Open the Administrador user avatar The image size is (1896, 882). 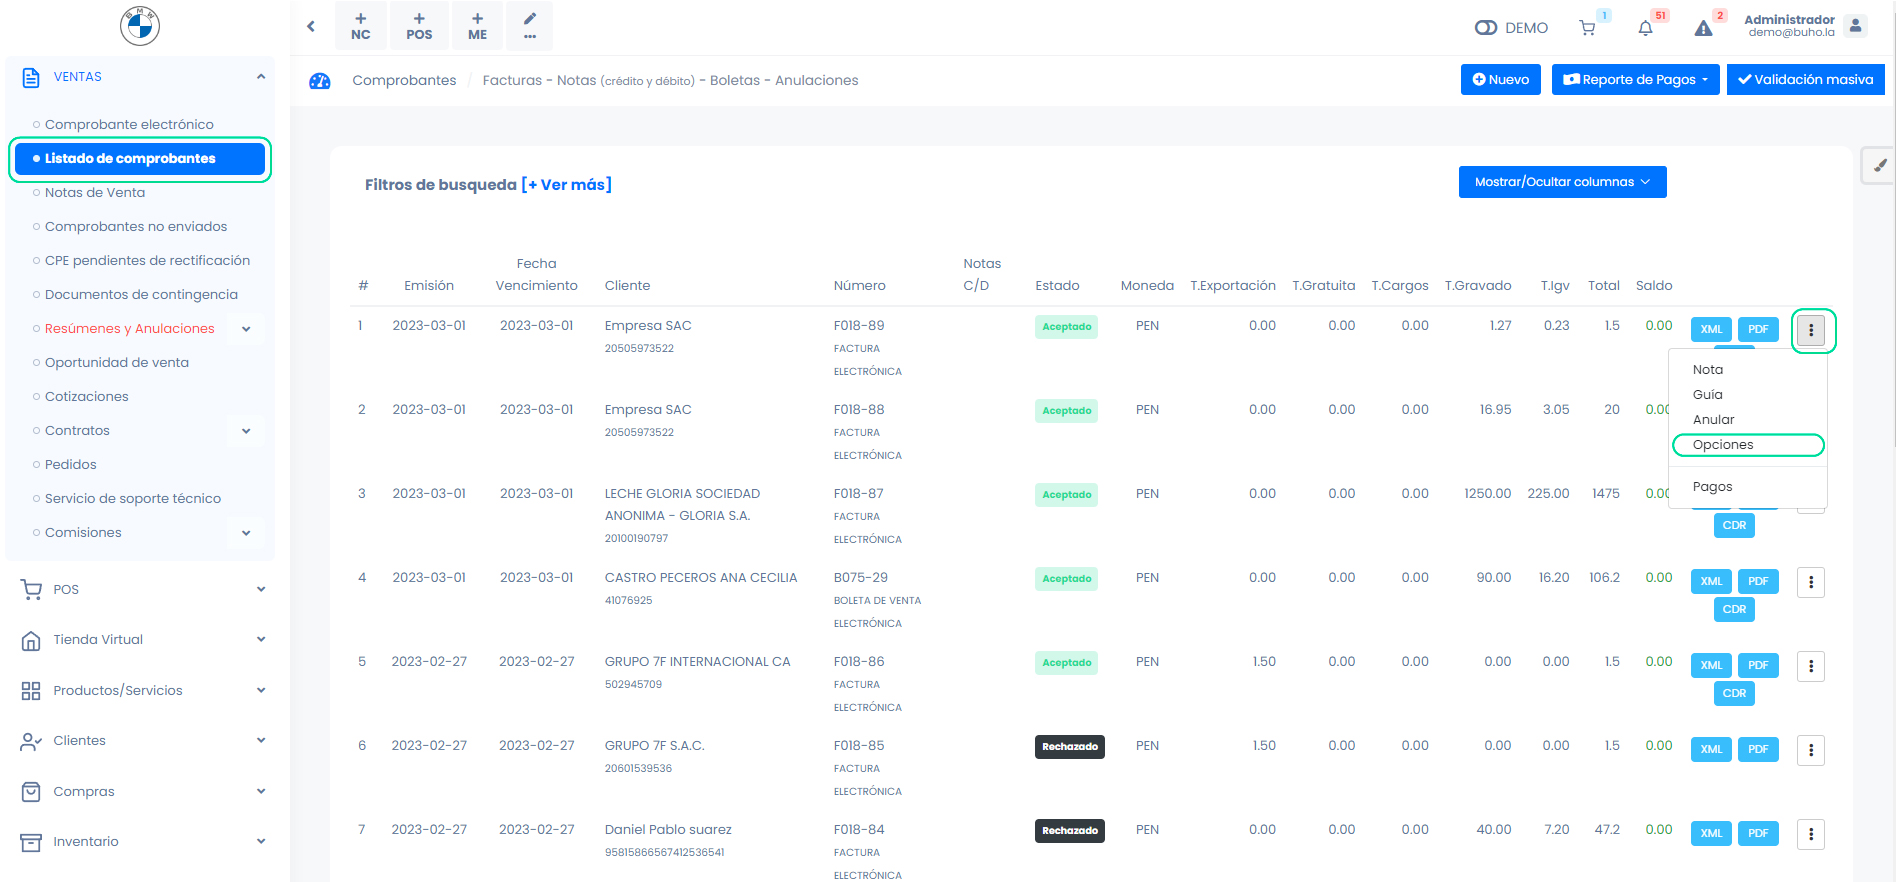point(1856,26)
